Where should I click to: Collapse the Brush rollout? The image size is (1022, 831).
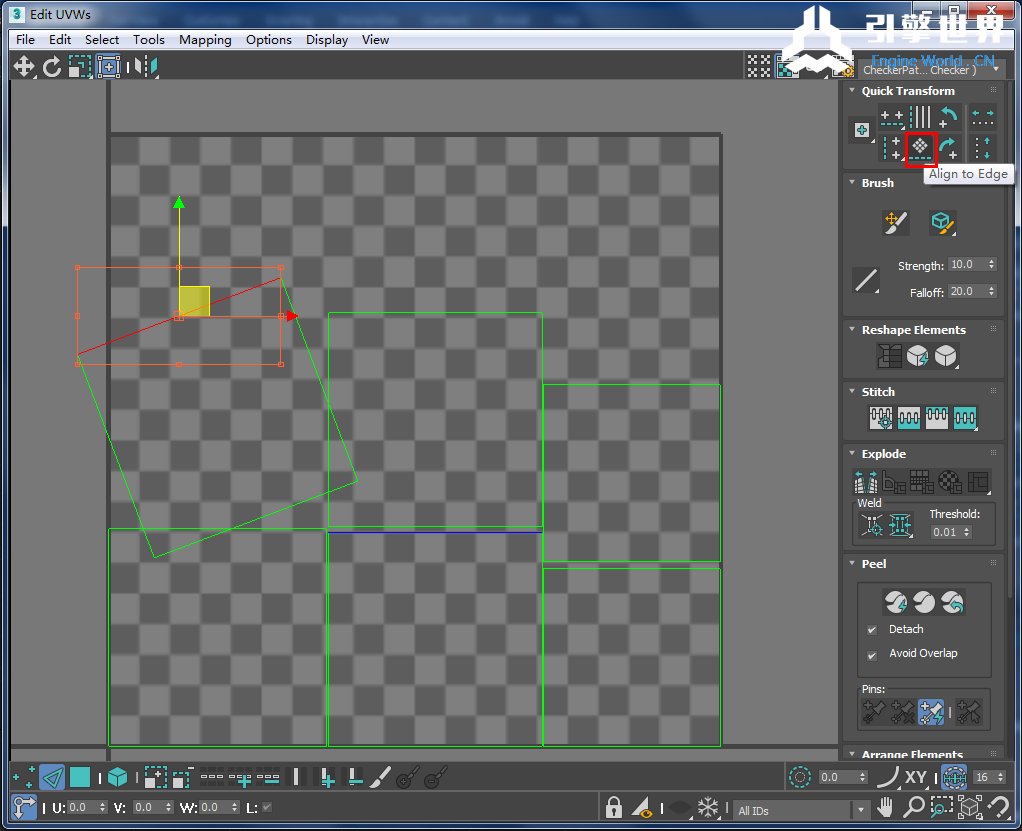(x=851, y=183)
